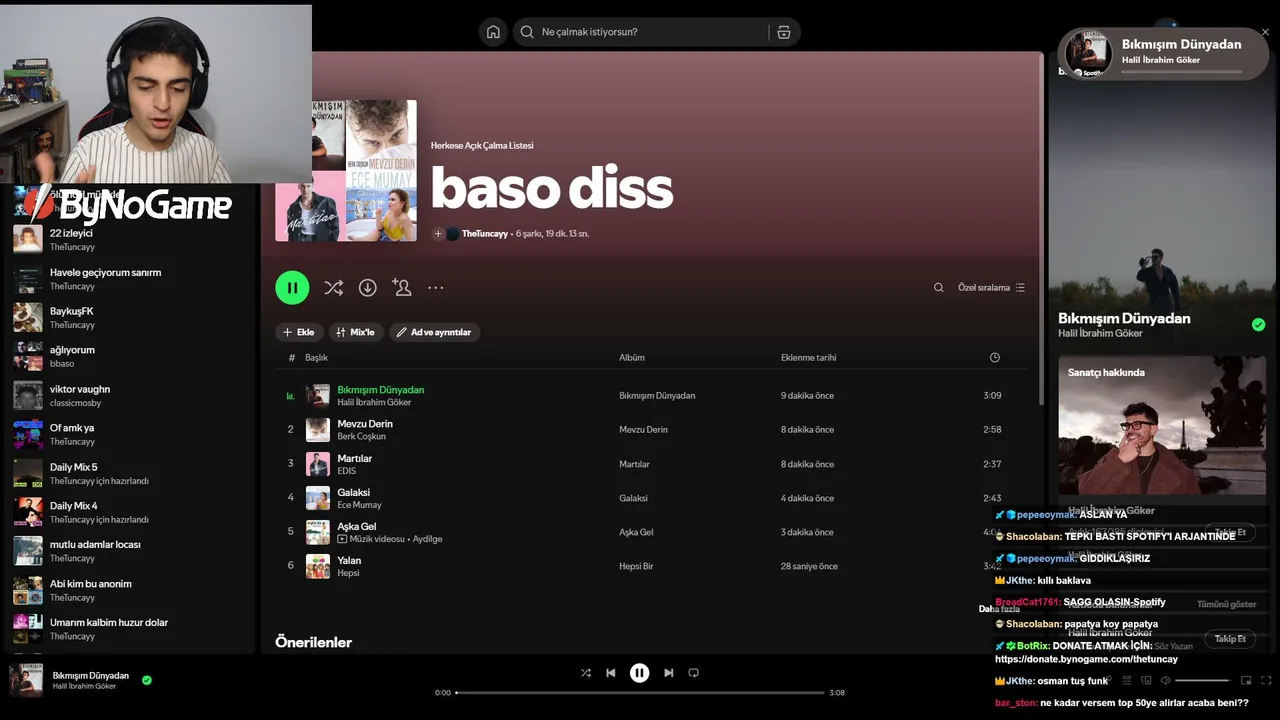Invite collaborators to the baso diss playlist
This screenshot has height=720, width=1280.
[x=402, y=288]
